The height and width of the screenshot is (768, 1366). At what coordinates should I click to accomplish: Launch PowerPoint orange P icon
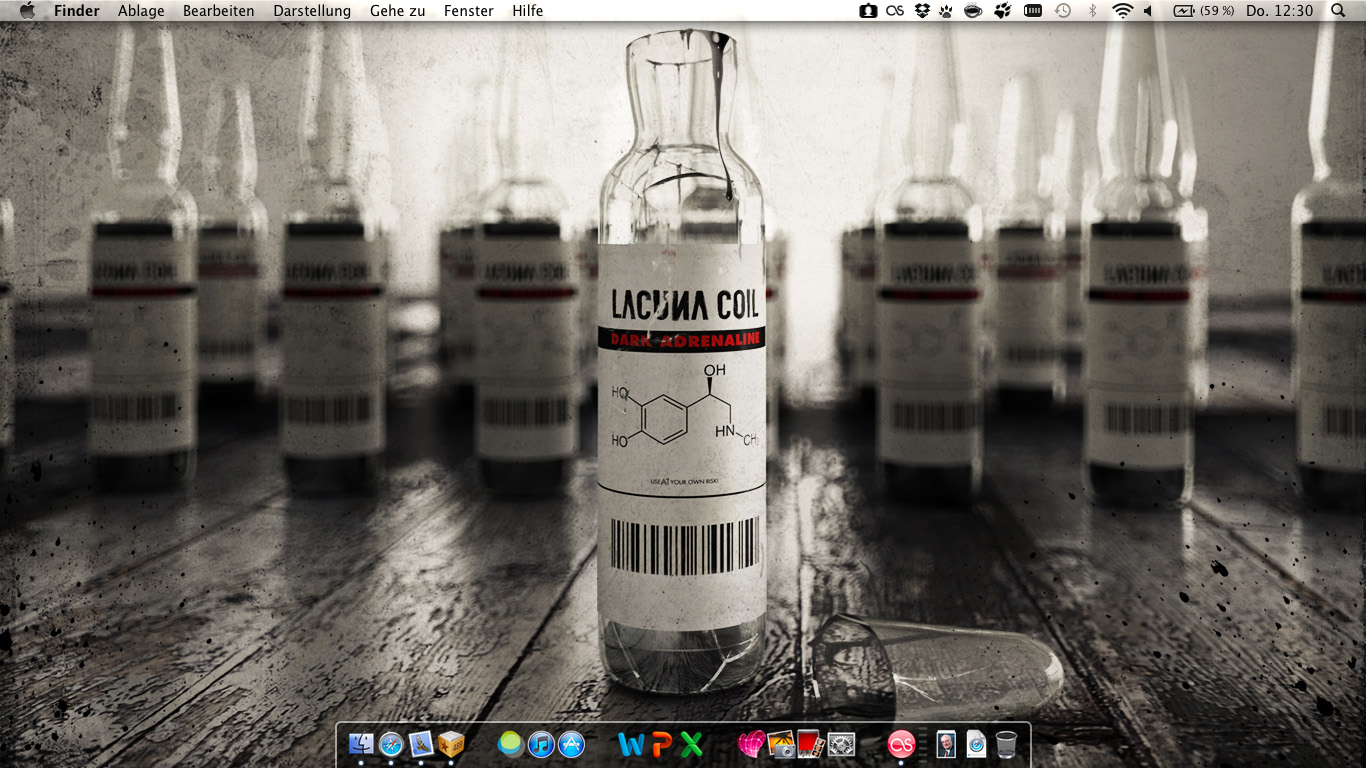click(661, 745)
